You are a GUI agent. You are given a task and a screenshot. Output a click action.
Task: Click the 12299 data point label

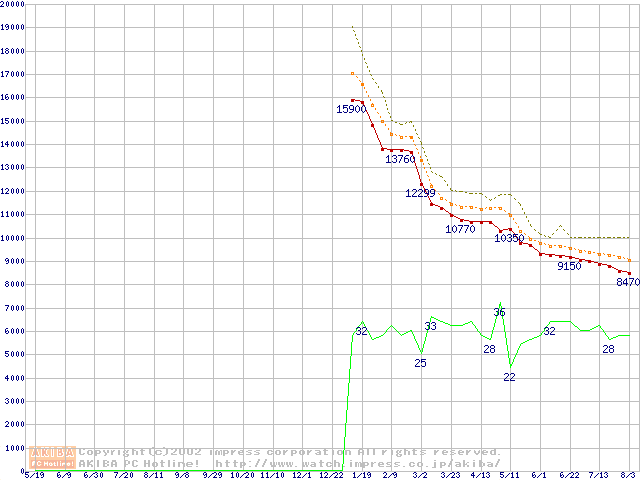(420, 193)
